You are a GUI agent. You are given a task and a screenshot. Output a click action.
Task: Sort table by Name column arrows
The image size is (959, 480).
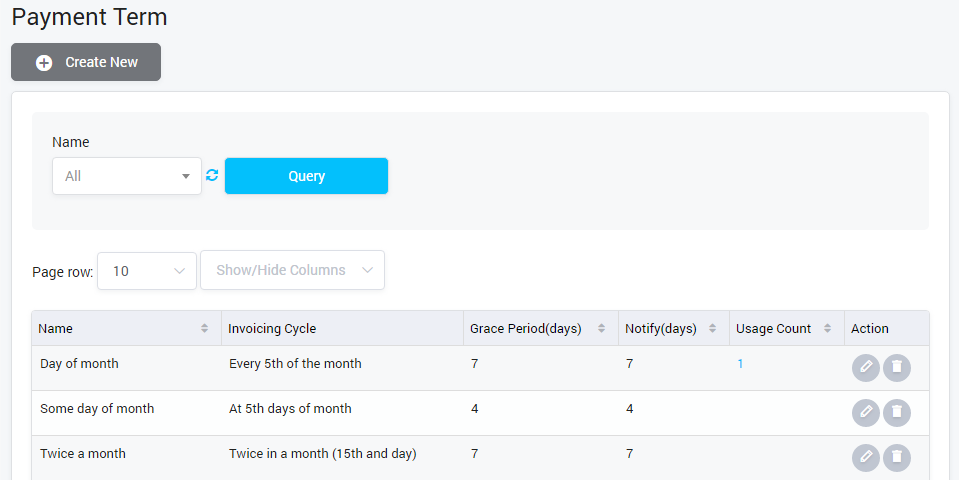[x=204, y=329]
